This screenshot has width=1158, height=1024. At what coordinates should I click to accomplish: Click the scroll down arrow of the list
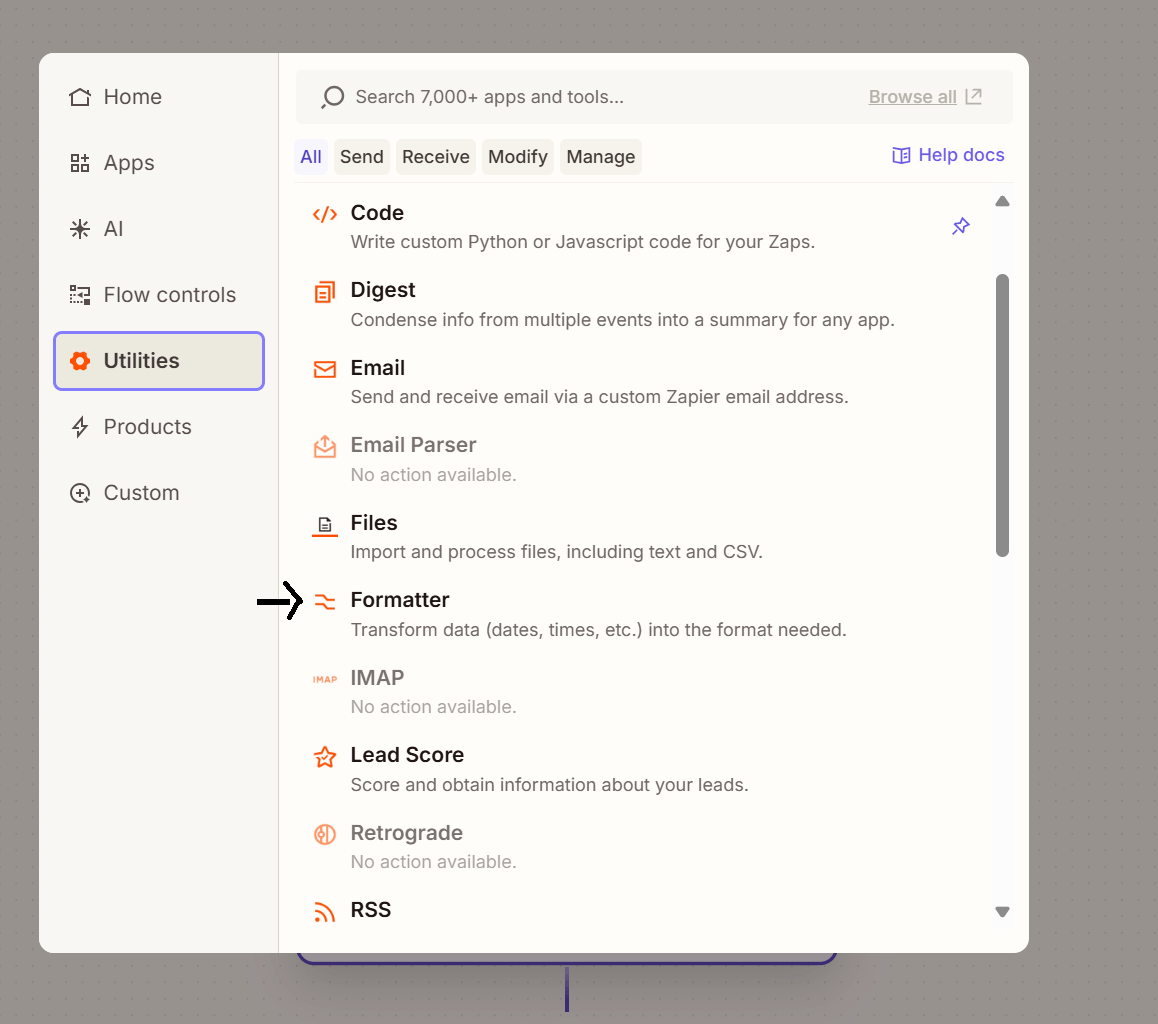(x=1002, y=912)
